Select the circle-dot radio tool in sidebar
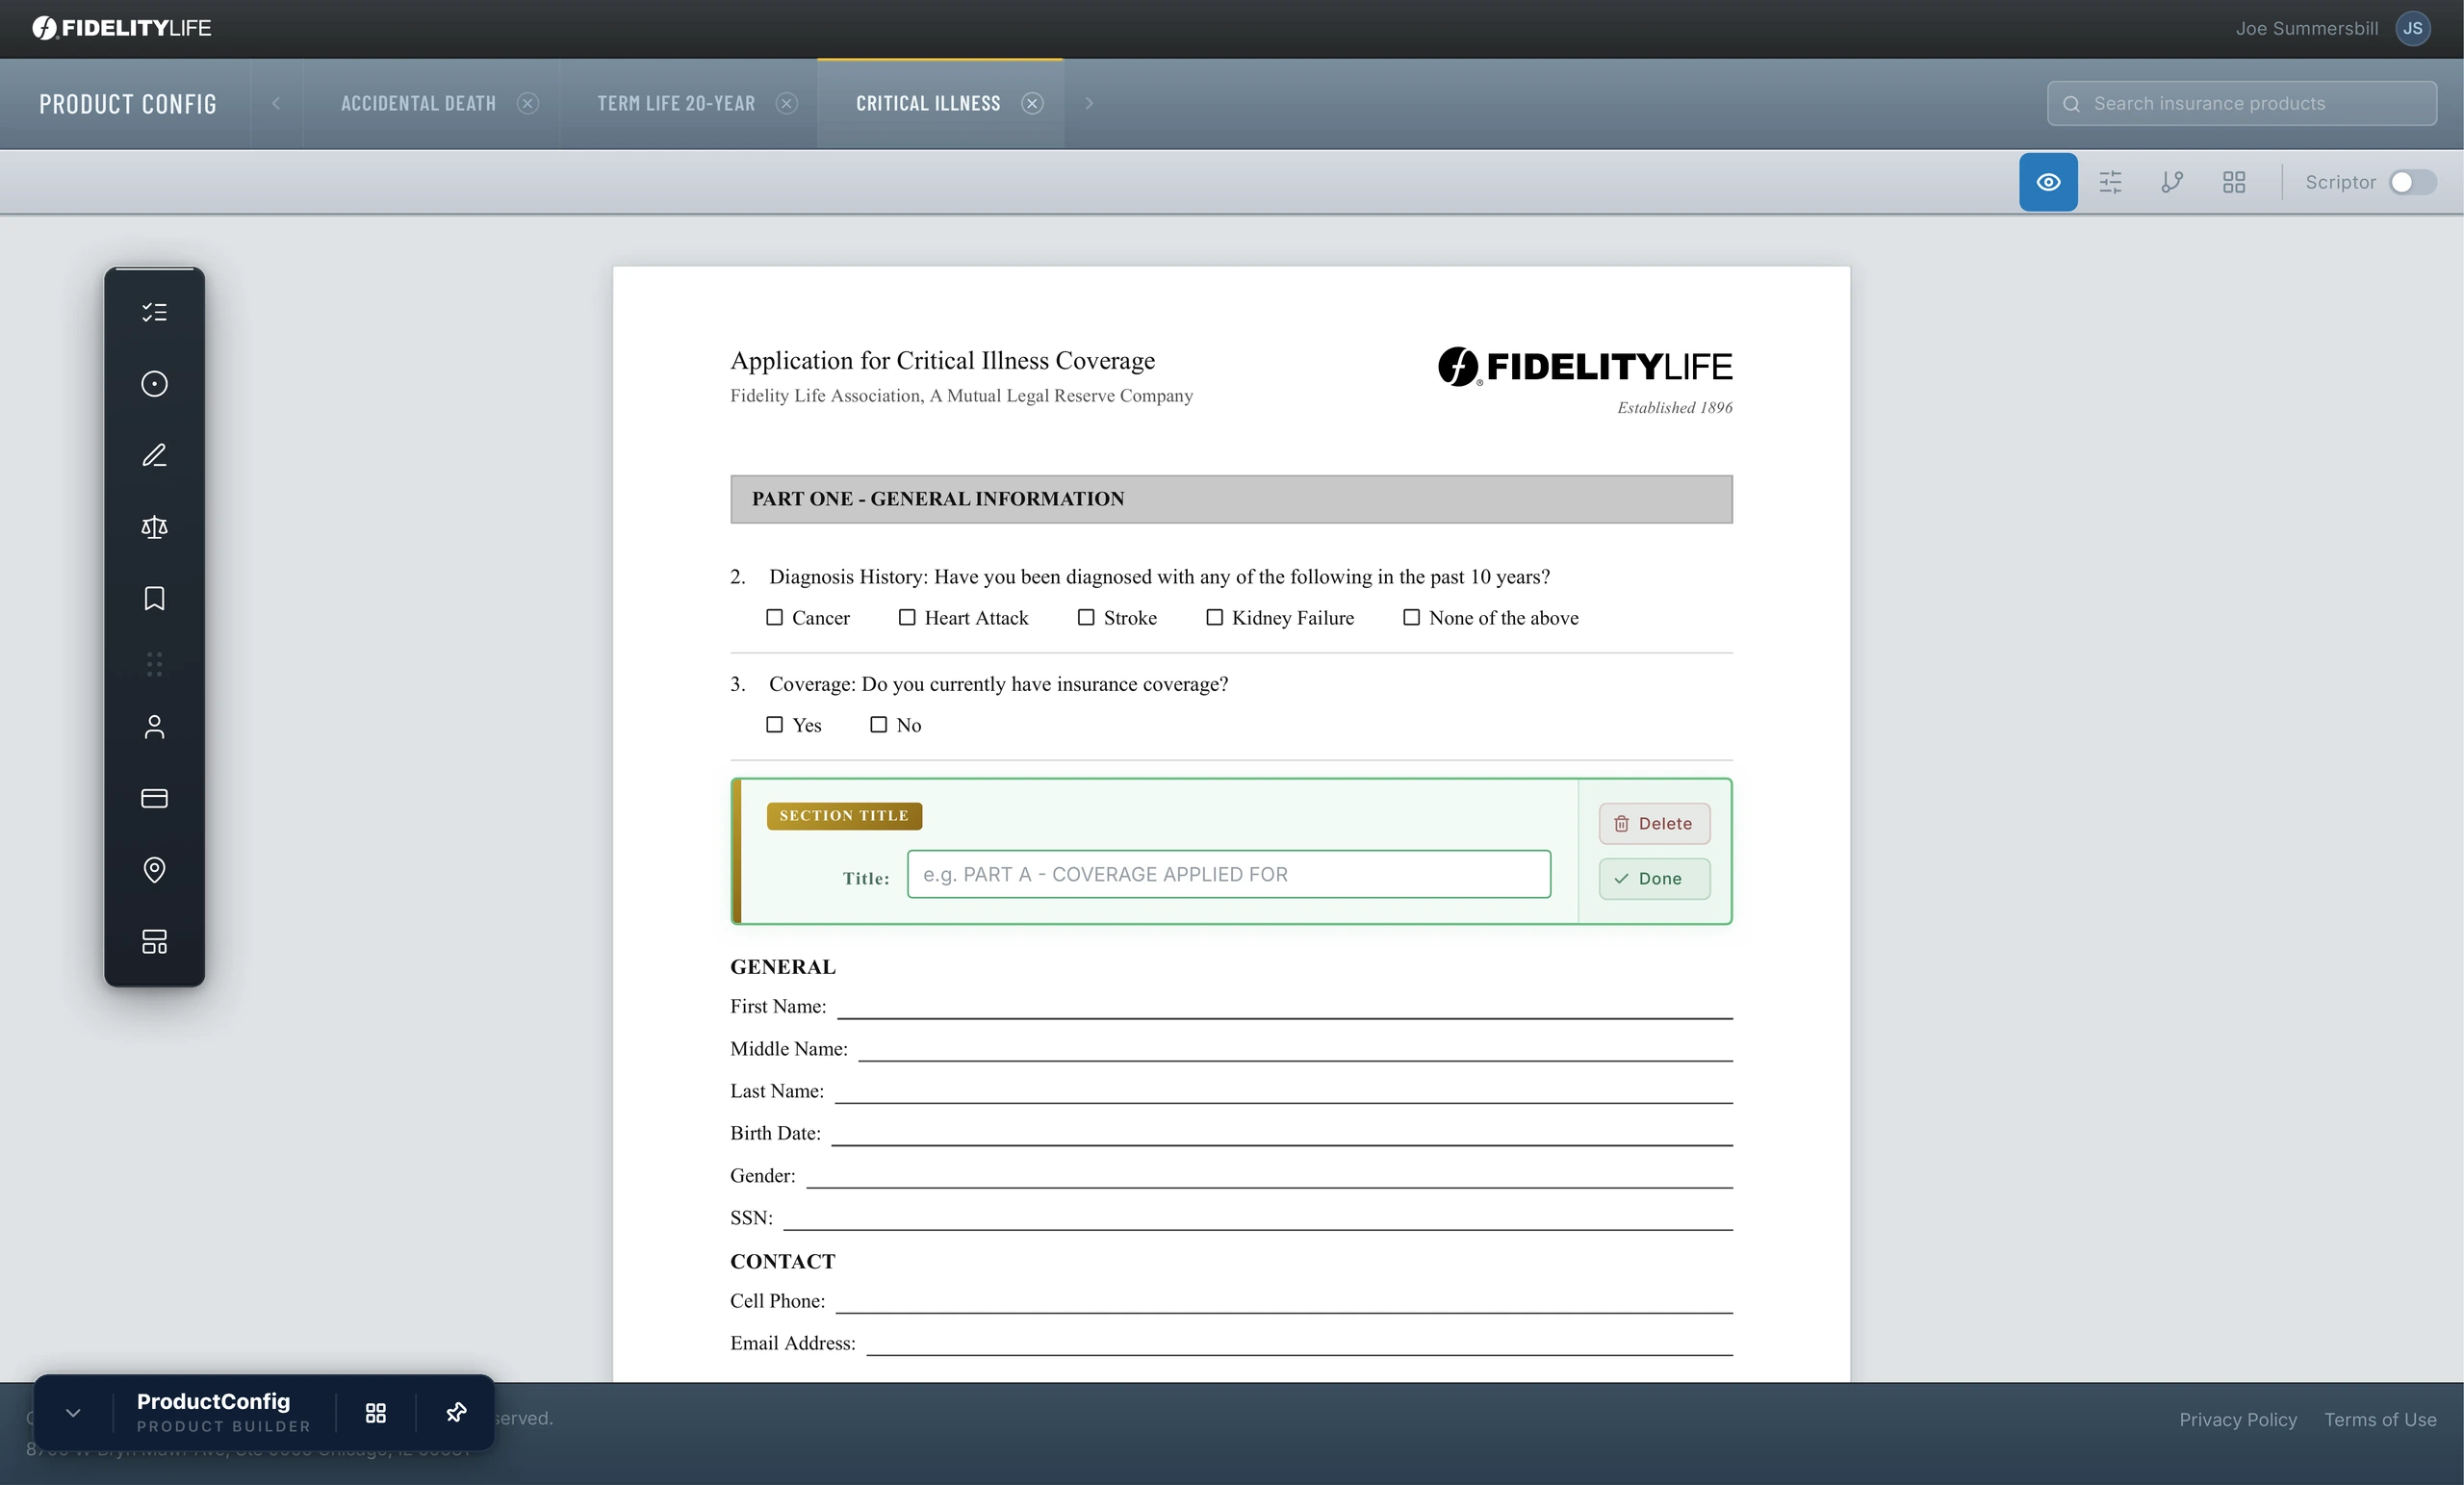The height and width of the screenshot is (1485, 2464). (x=154, y=384)
